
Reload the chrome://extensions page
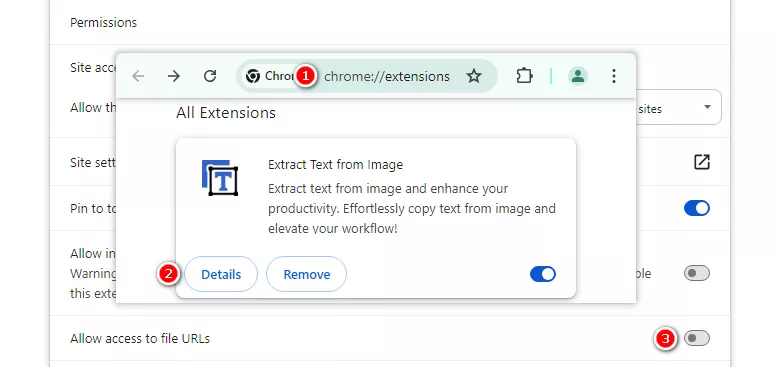(x=210, y=76)
